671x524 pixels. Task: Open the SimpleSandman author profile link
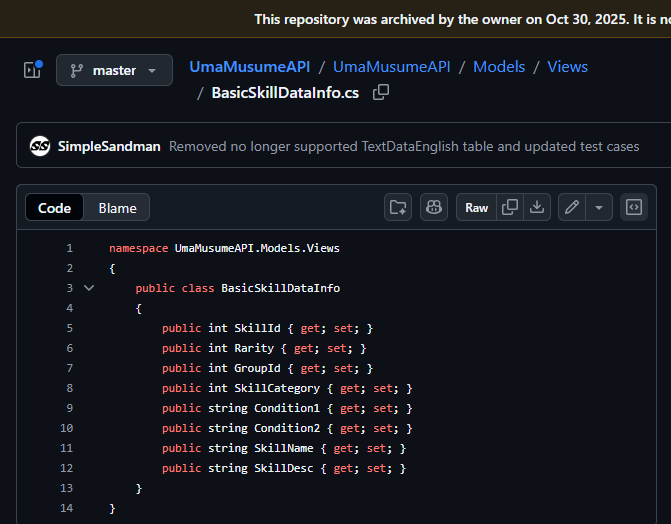(x=109, y=146)
